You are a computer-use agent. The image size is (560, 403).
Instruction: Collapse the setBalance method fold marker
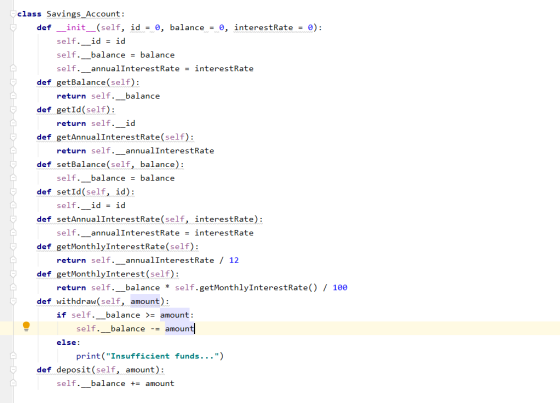tap(13, 165)
